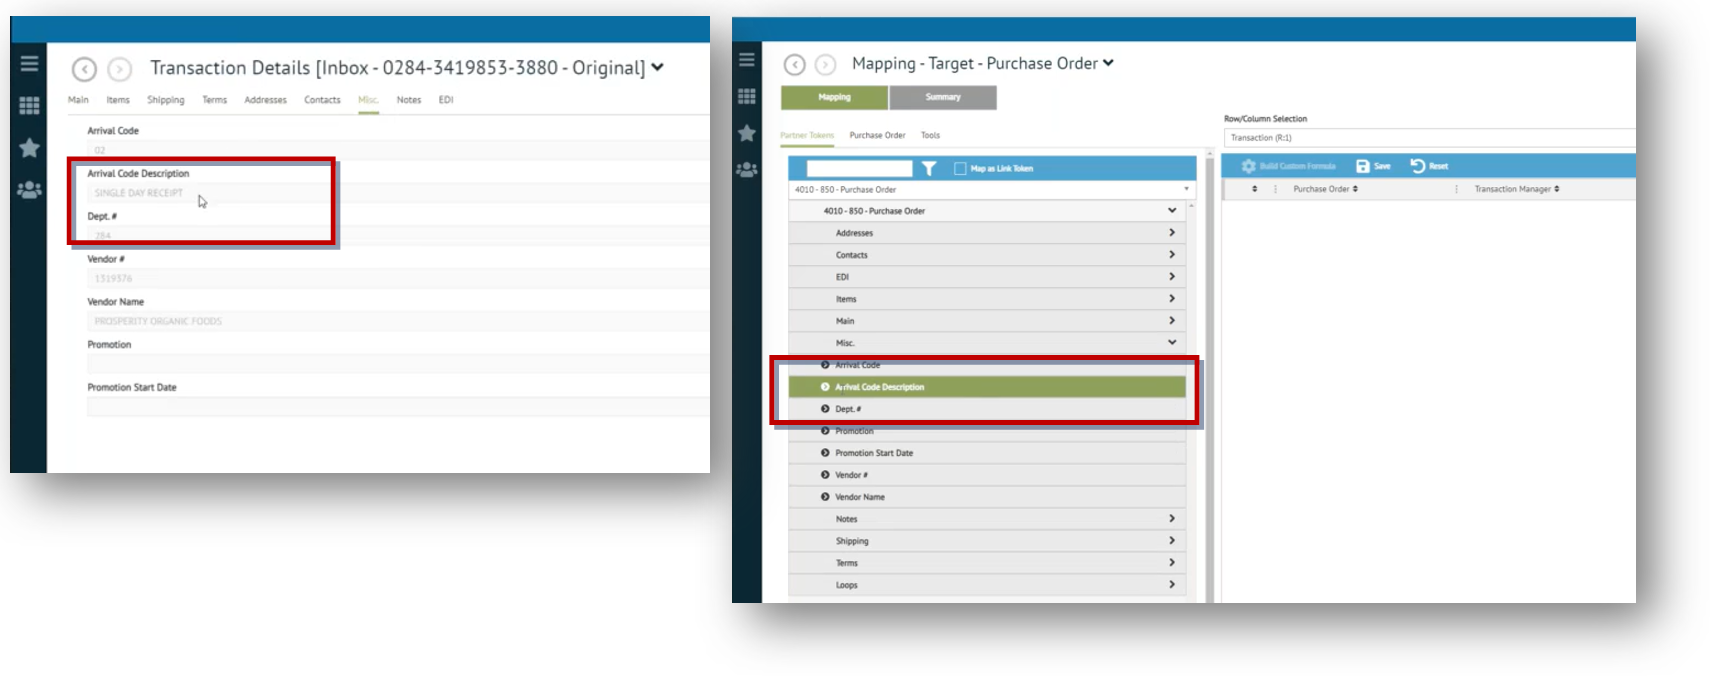
Task: Open apps grid icon in Mapping window sidebar
Action: (x=746, y=96)
